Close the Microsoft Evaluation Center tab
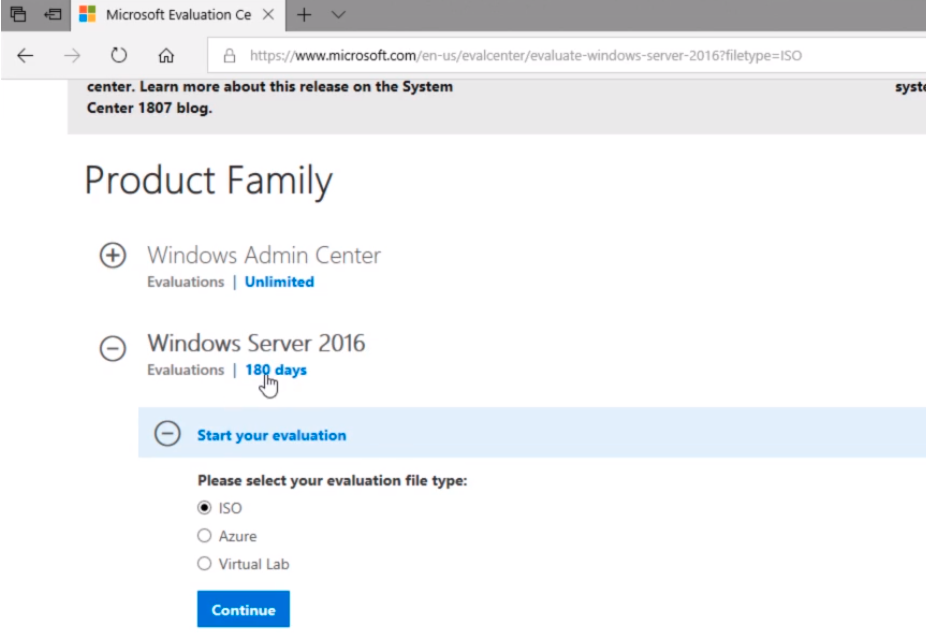926x640 pixels. [268, 14]
